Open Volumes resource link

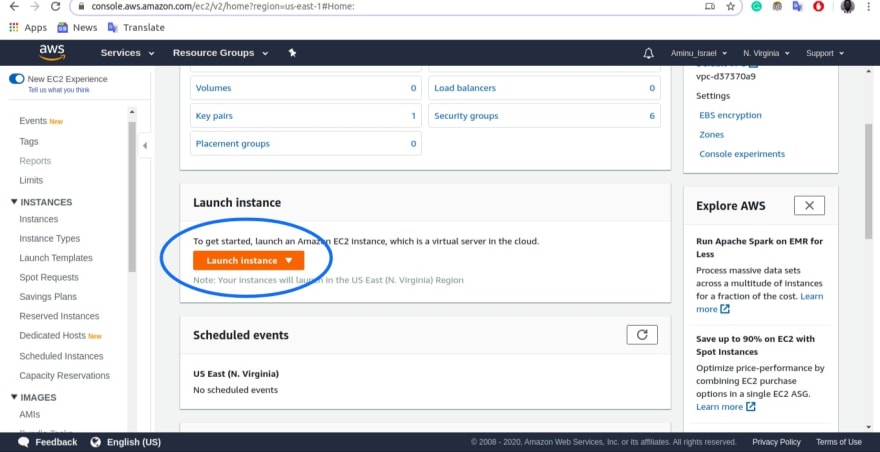coord(213,88)
